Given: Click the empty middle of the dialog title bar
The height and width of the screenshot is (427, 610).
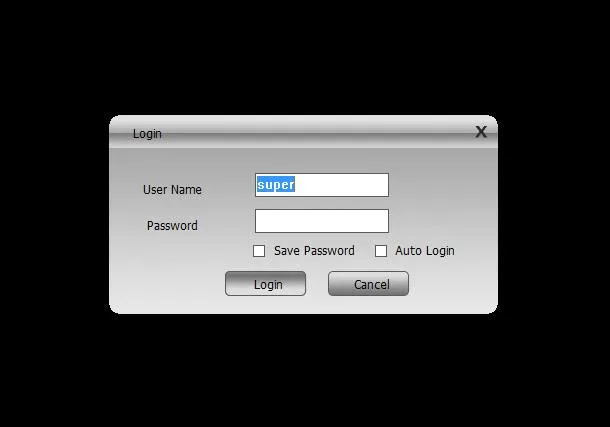Looking at the screenshot, I should [x=311, y=132].
